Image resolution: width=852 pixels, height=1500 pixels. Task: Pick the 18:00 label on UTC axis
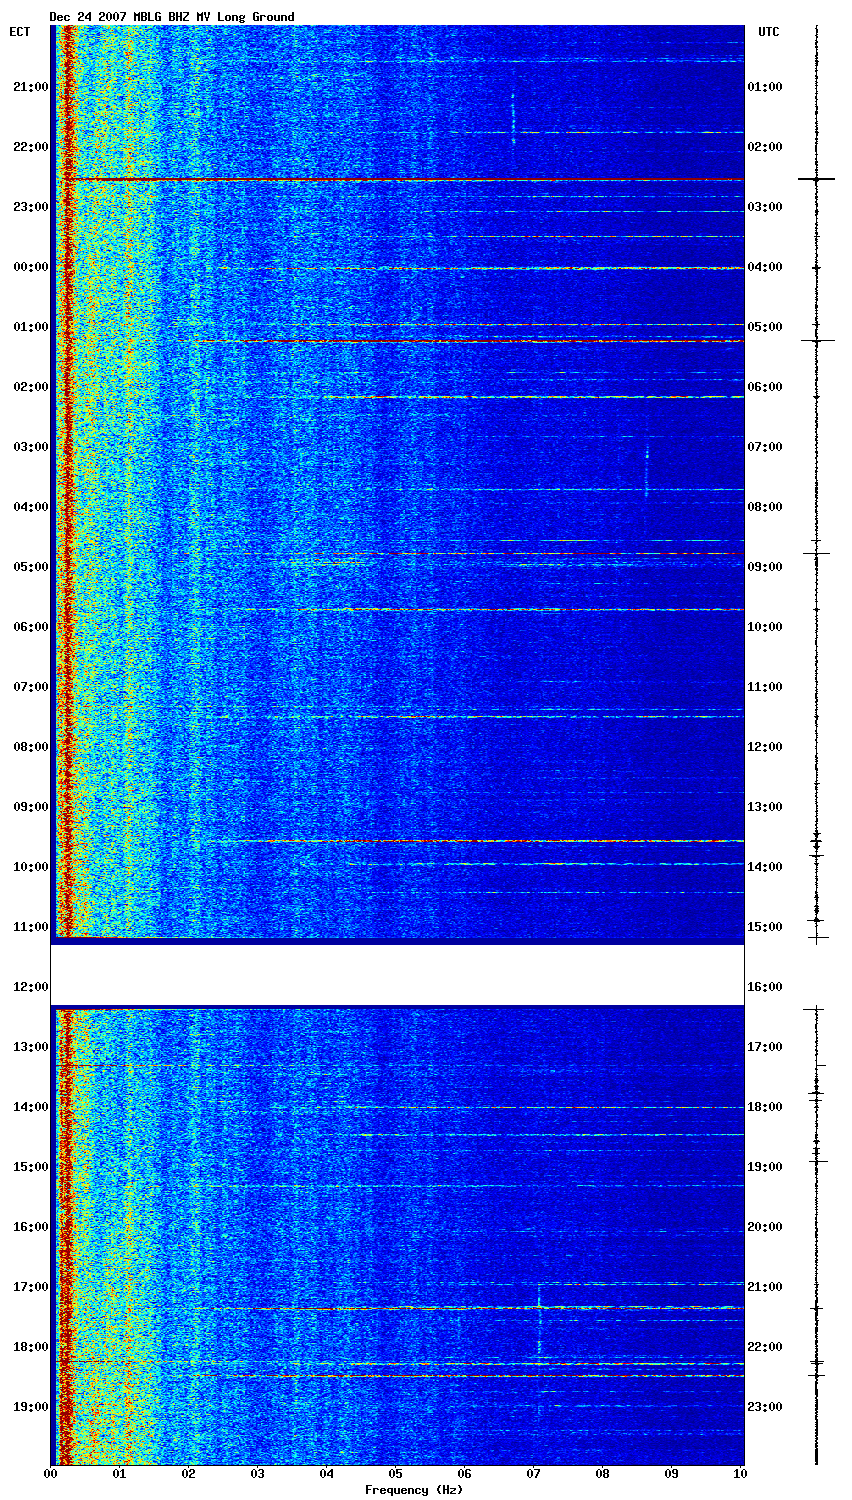pyautogui.click(x=765, y=1107)
